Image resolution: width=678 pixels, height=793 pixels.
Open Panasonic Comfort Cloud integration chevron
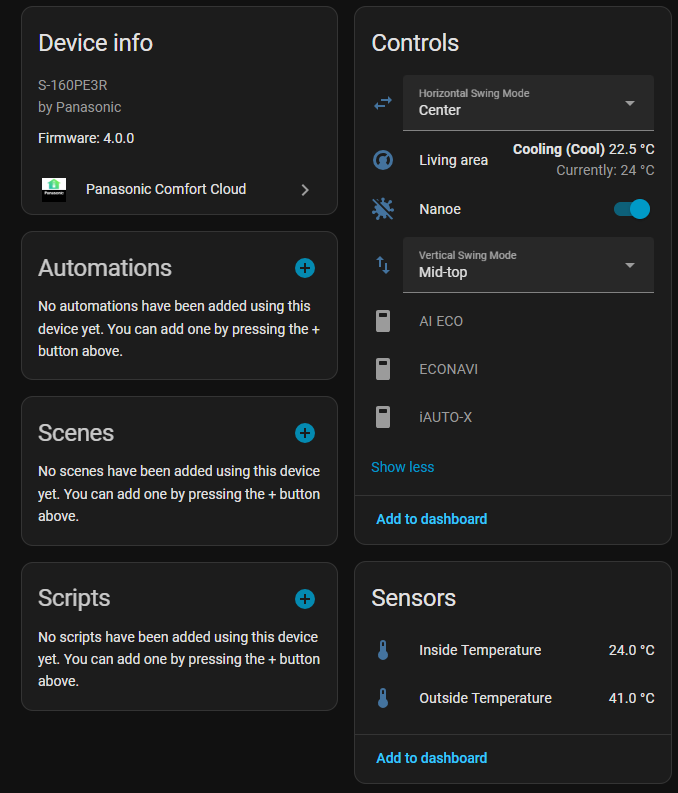pyautogui.click(x=305, y=189)
